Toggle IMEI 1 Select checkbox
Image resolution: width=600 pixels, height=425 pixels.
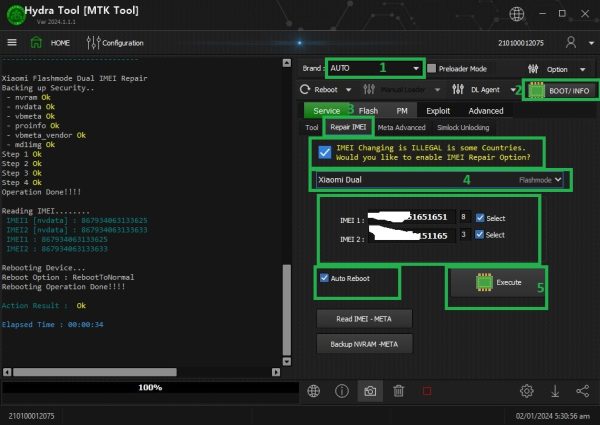click(x=480, y=218)
